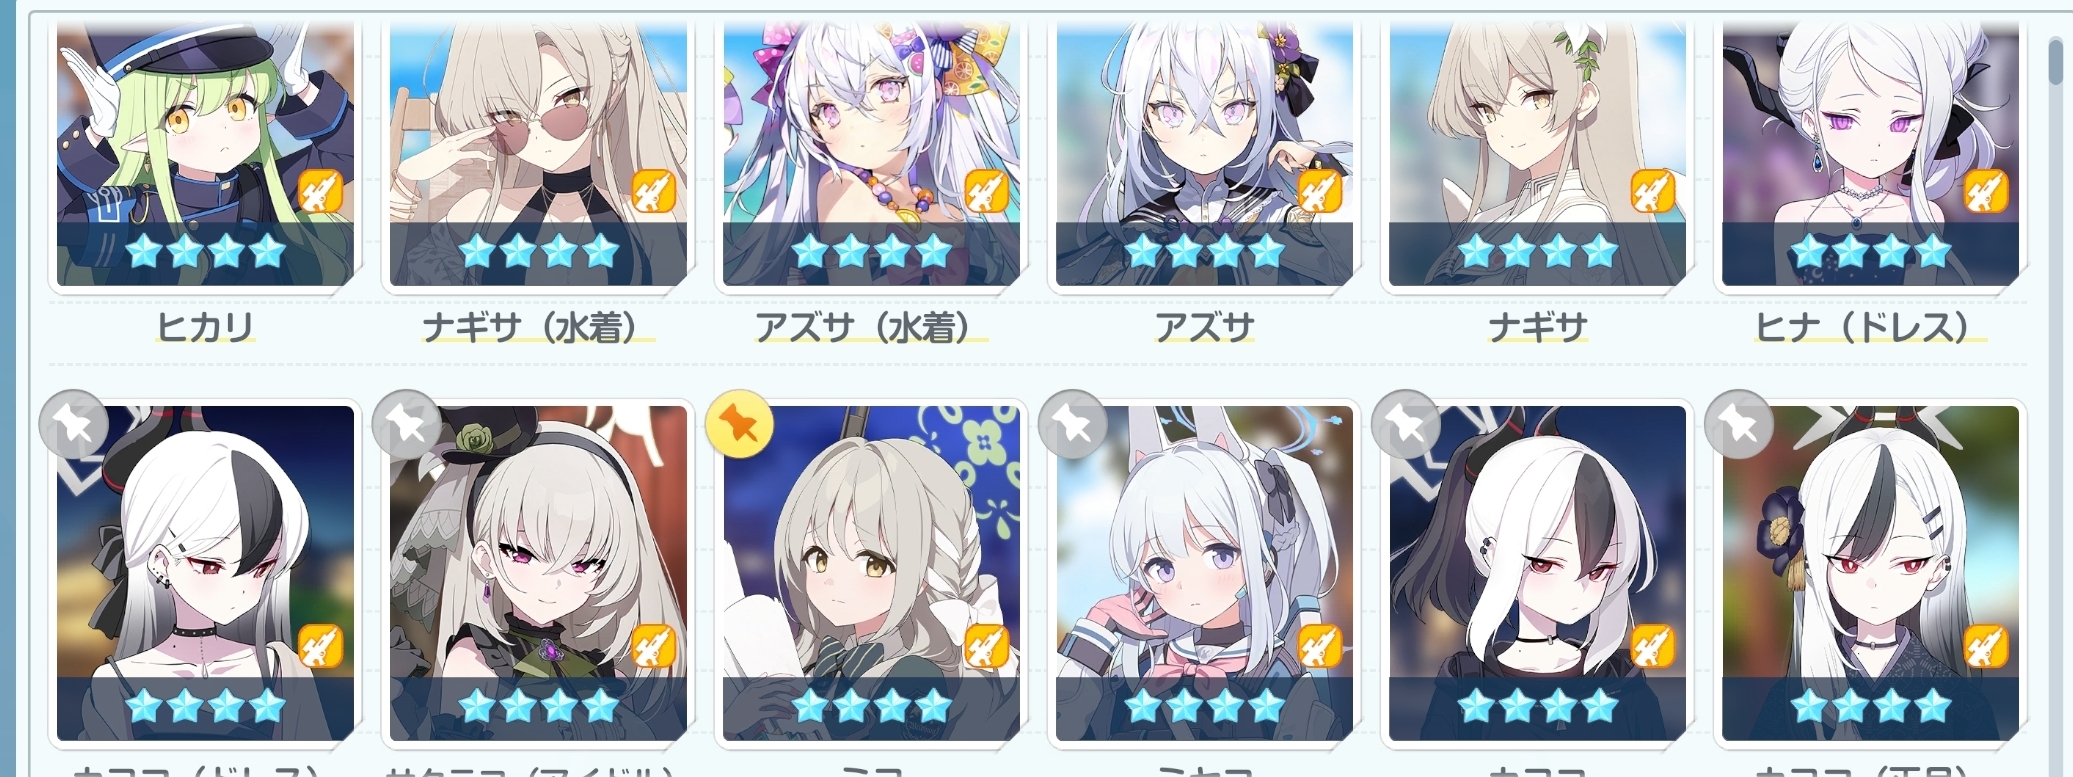Select the アズサ(水着) character portrait
This screenshot has height=777, width=2073.
pos(871,155)
